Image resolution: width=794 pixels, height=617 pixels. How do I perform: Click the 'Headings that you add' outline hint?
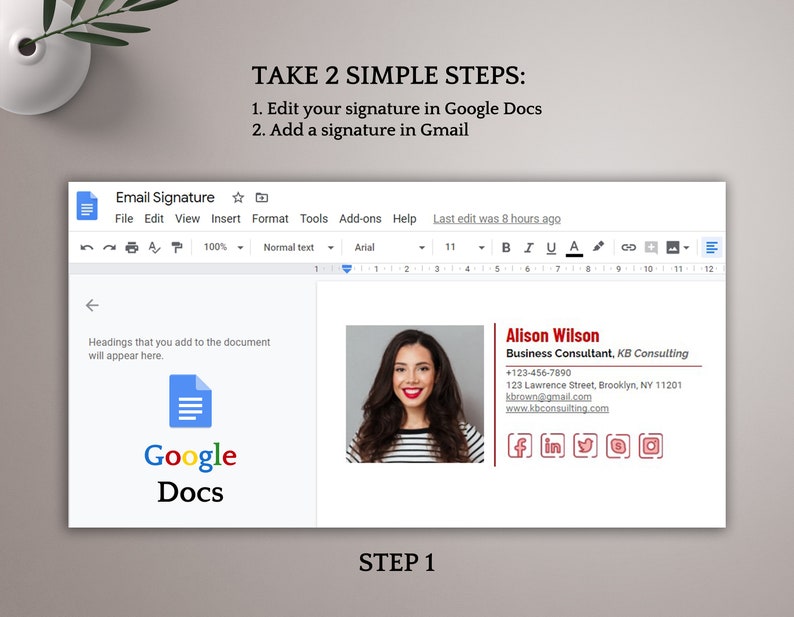coord(179,349)
